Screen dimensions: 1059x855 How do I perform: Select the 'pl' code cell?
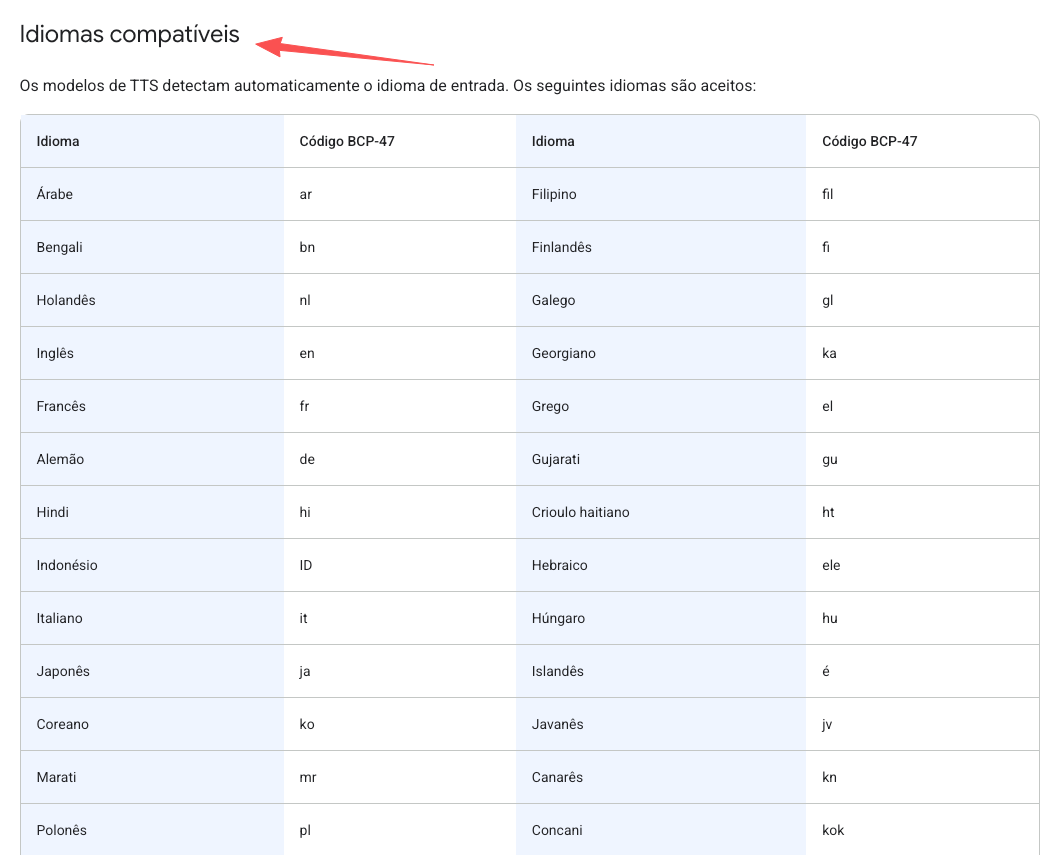(x=400, y=830)
